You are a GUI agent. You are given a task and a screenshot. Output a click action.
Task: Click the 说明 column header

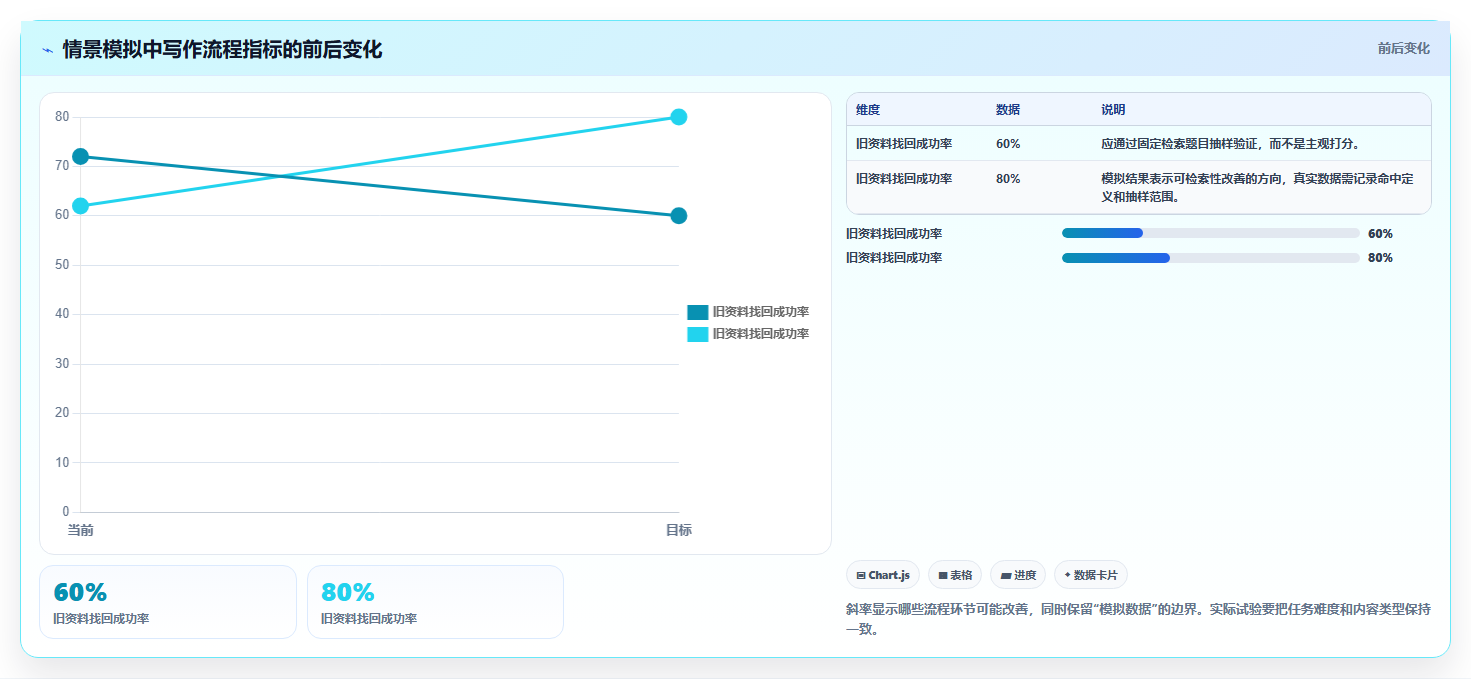[1113, 110]
